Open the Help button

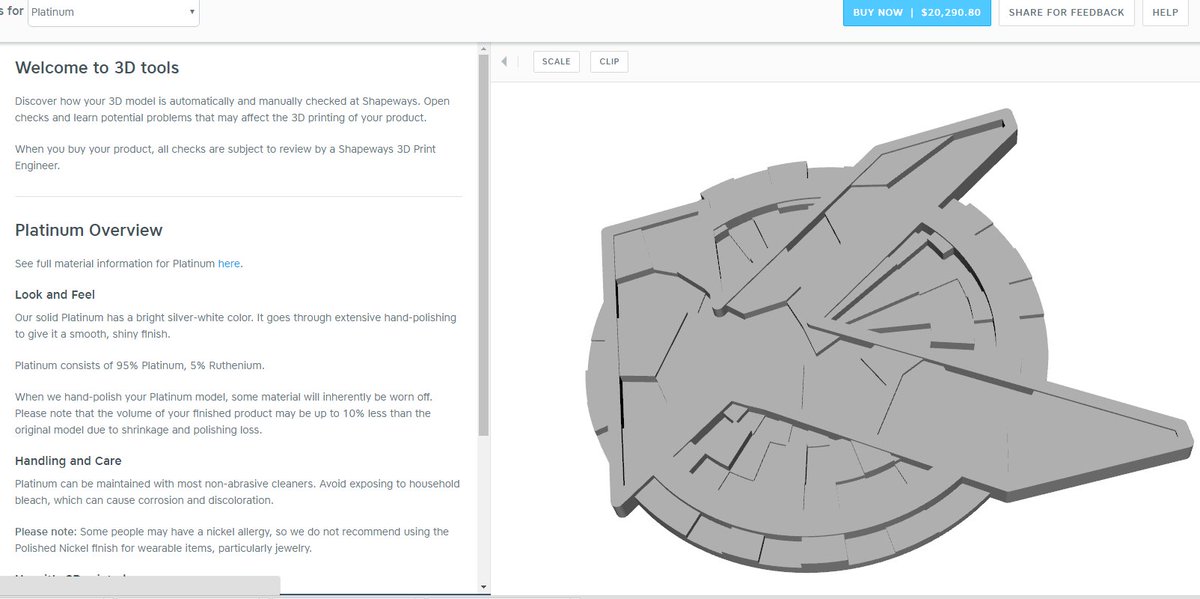1165,12
